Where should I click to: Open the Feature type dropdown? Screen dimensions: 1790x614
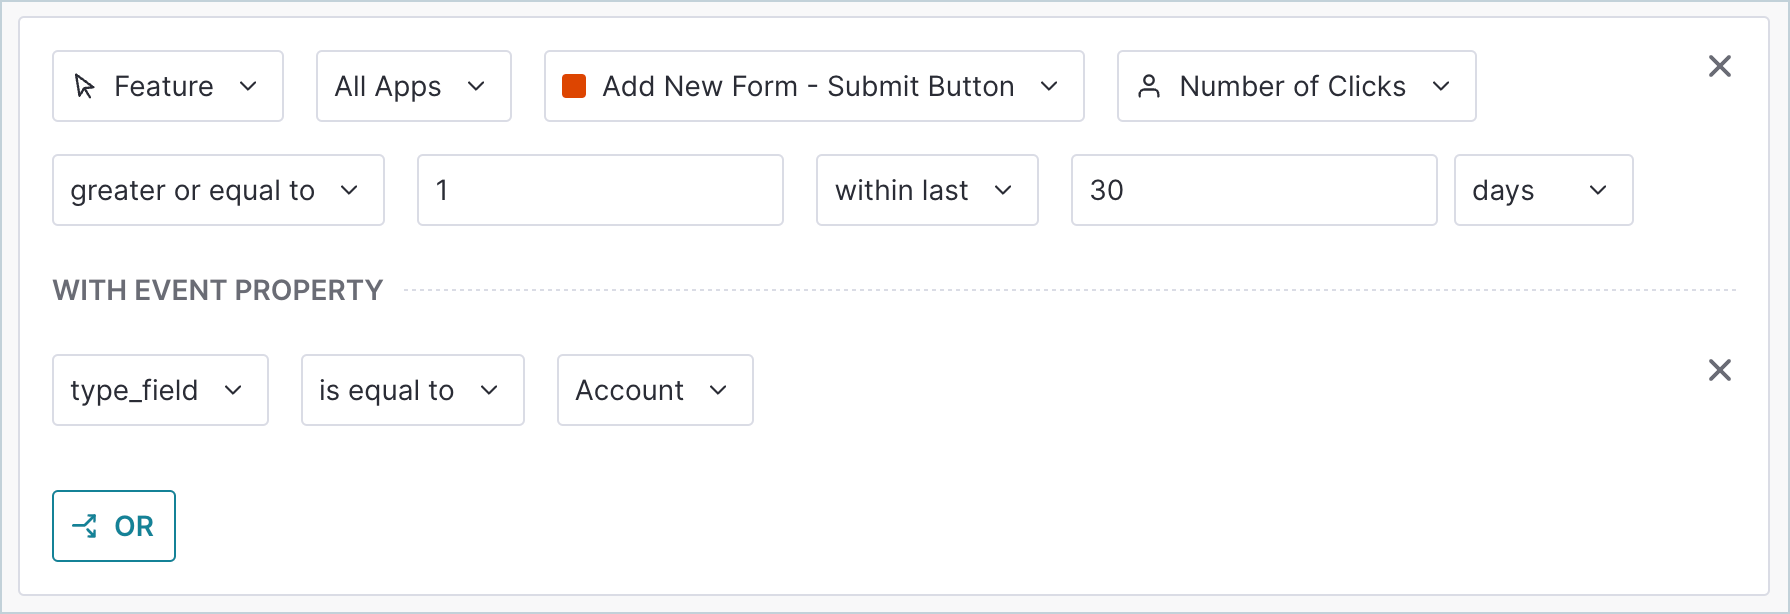[168, 86]
